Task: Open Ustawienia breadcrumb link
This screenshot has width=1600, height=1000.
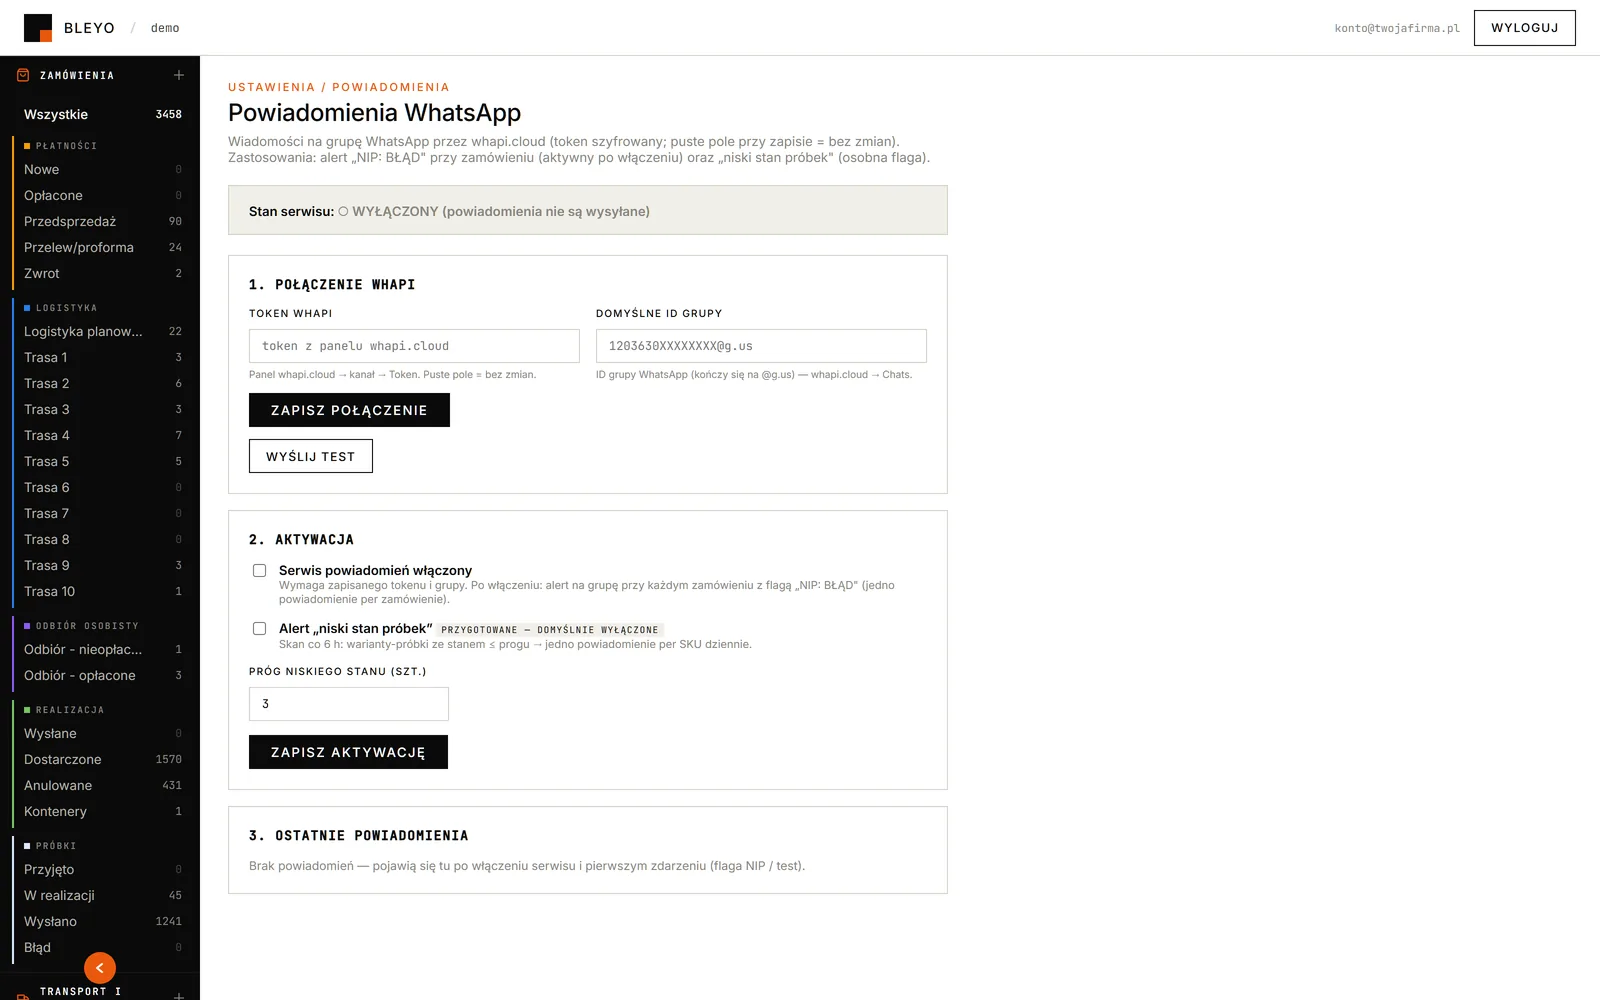Action: coord(271,87)
